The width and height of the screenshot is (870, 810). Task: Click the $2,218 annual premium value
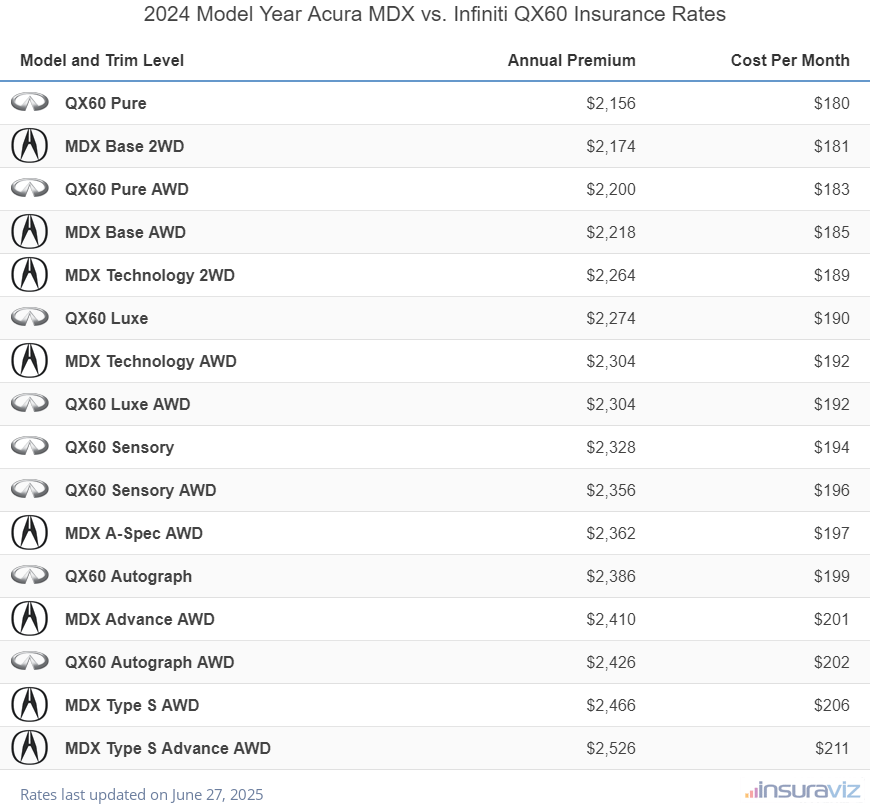coord(611,232)
